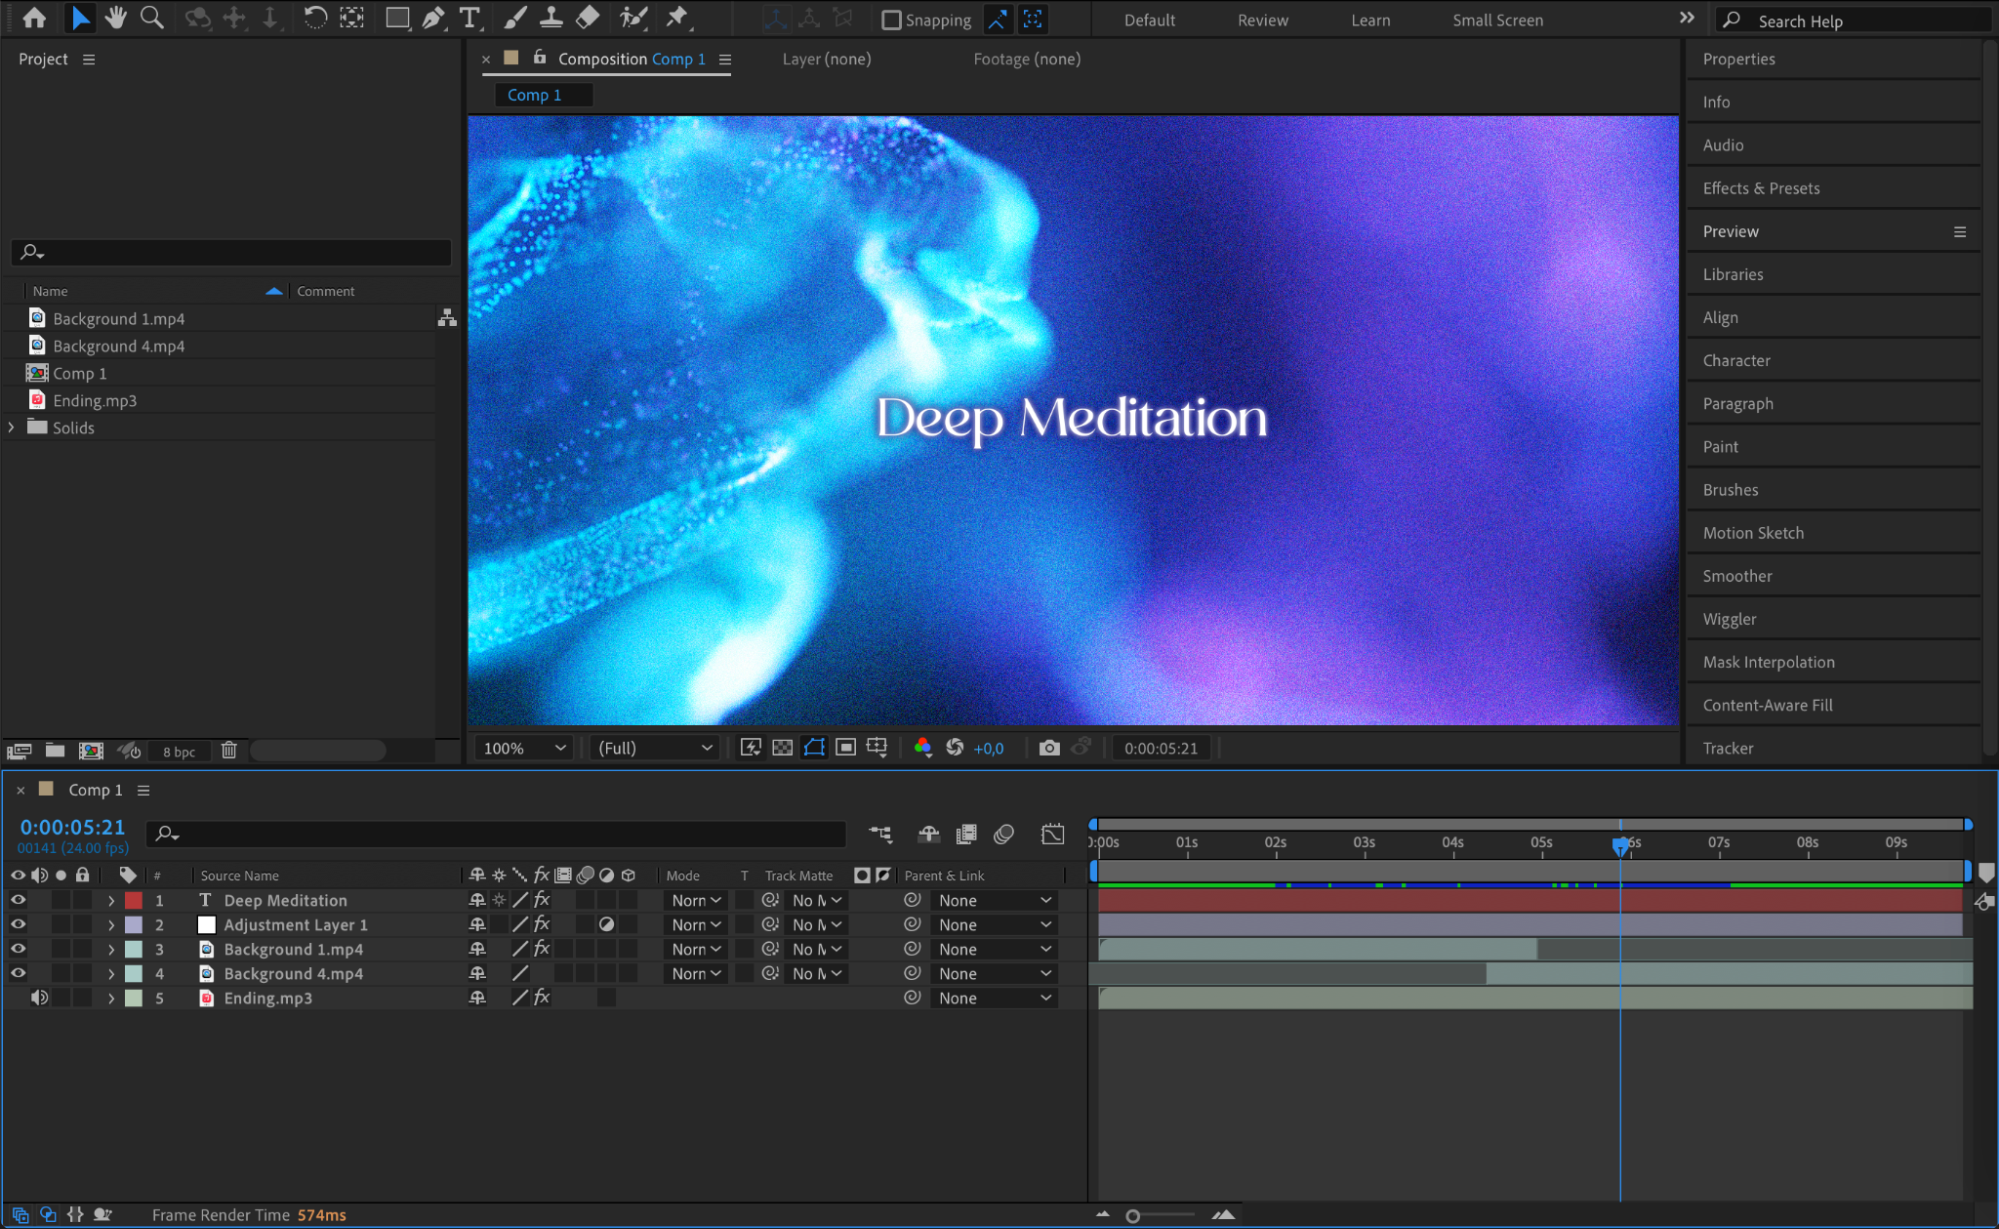The image size is (1999, 1229).
Task: Select the Zoom magnifier tool
Action: pyautogui.click(x=152, y=17)
